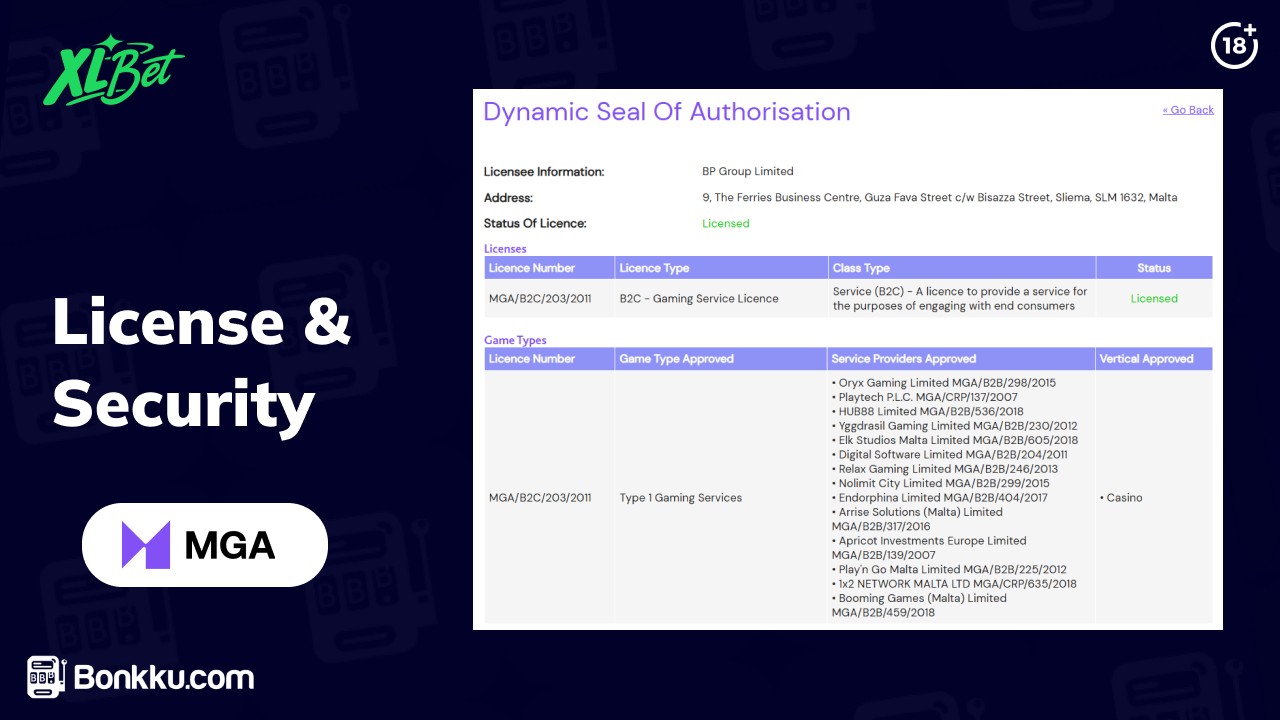This screenshot has width=1280, height=720.
Task: Click the purple MGA logo icon
Action: pos(146,545)
